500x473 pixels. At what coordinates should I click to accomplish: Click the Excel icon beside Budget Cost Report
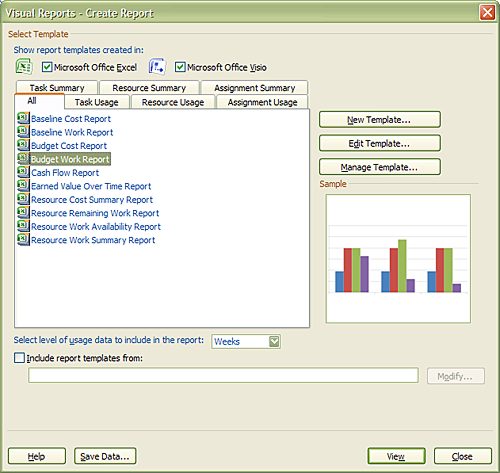(x=23, y=146)
